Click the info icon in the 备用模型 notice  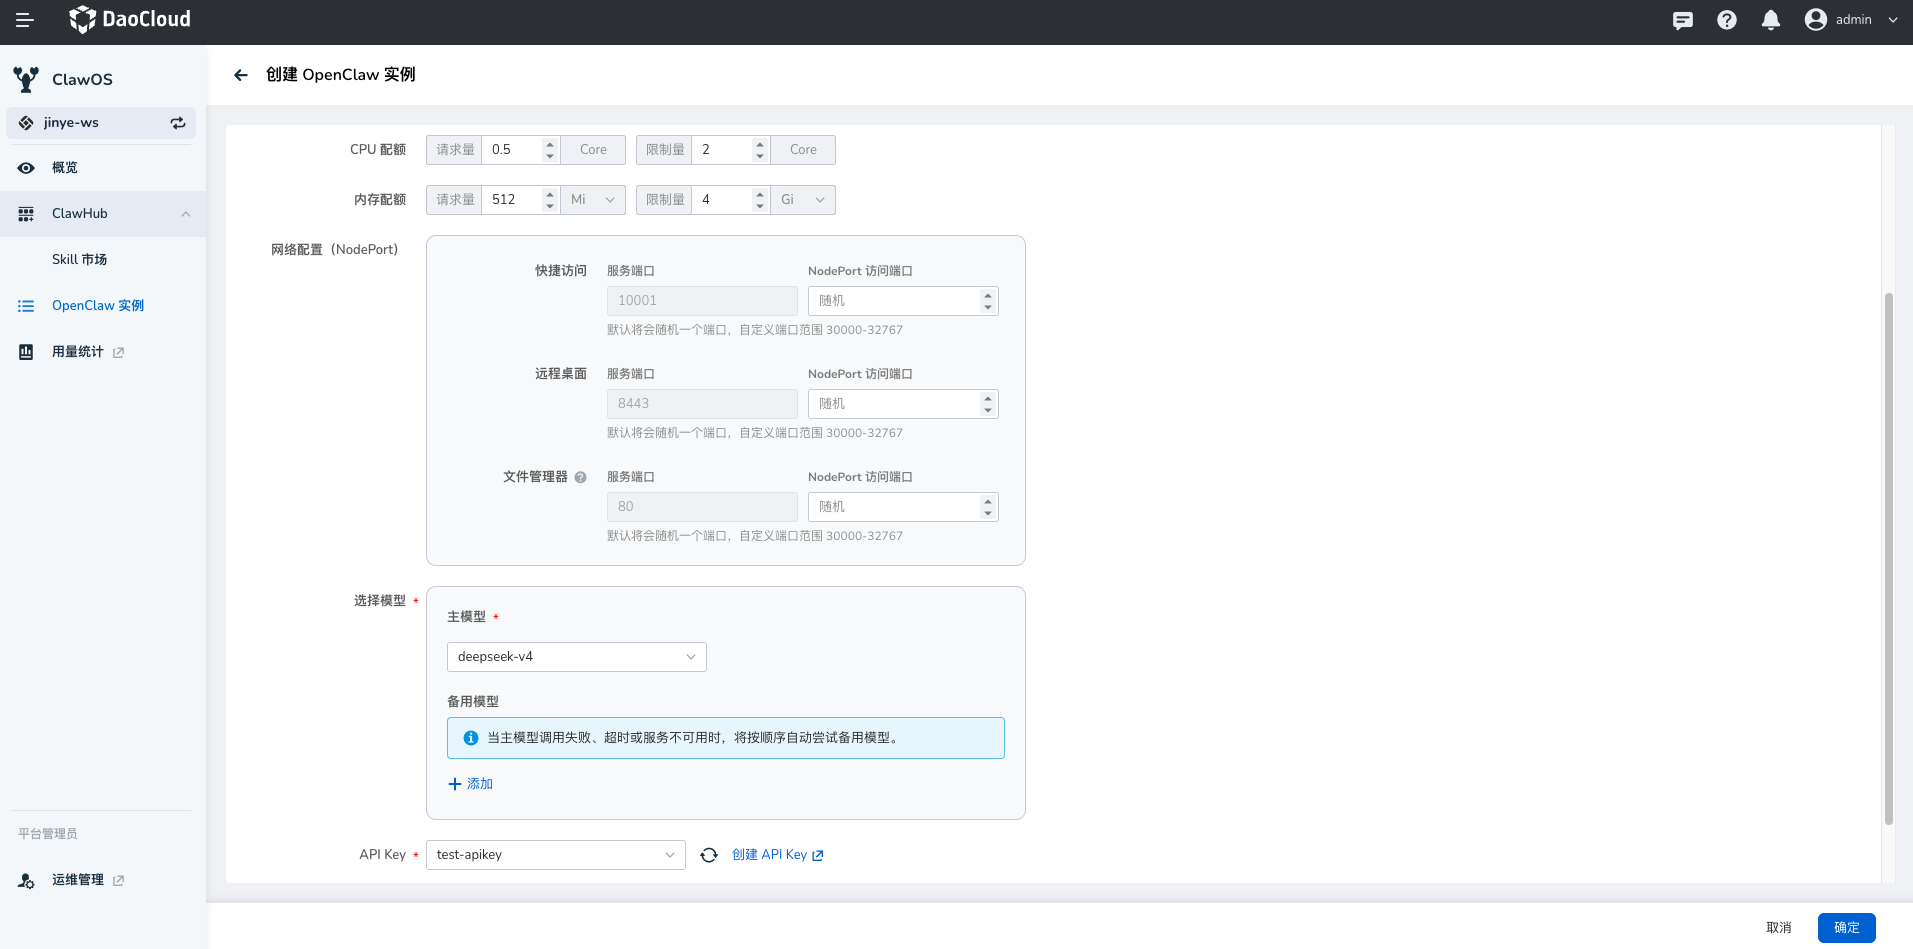(471, 738)
